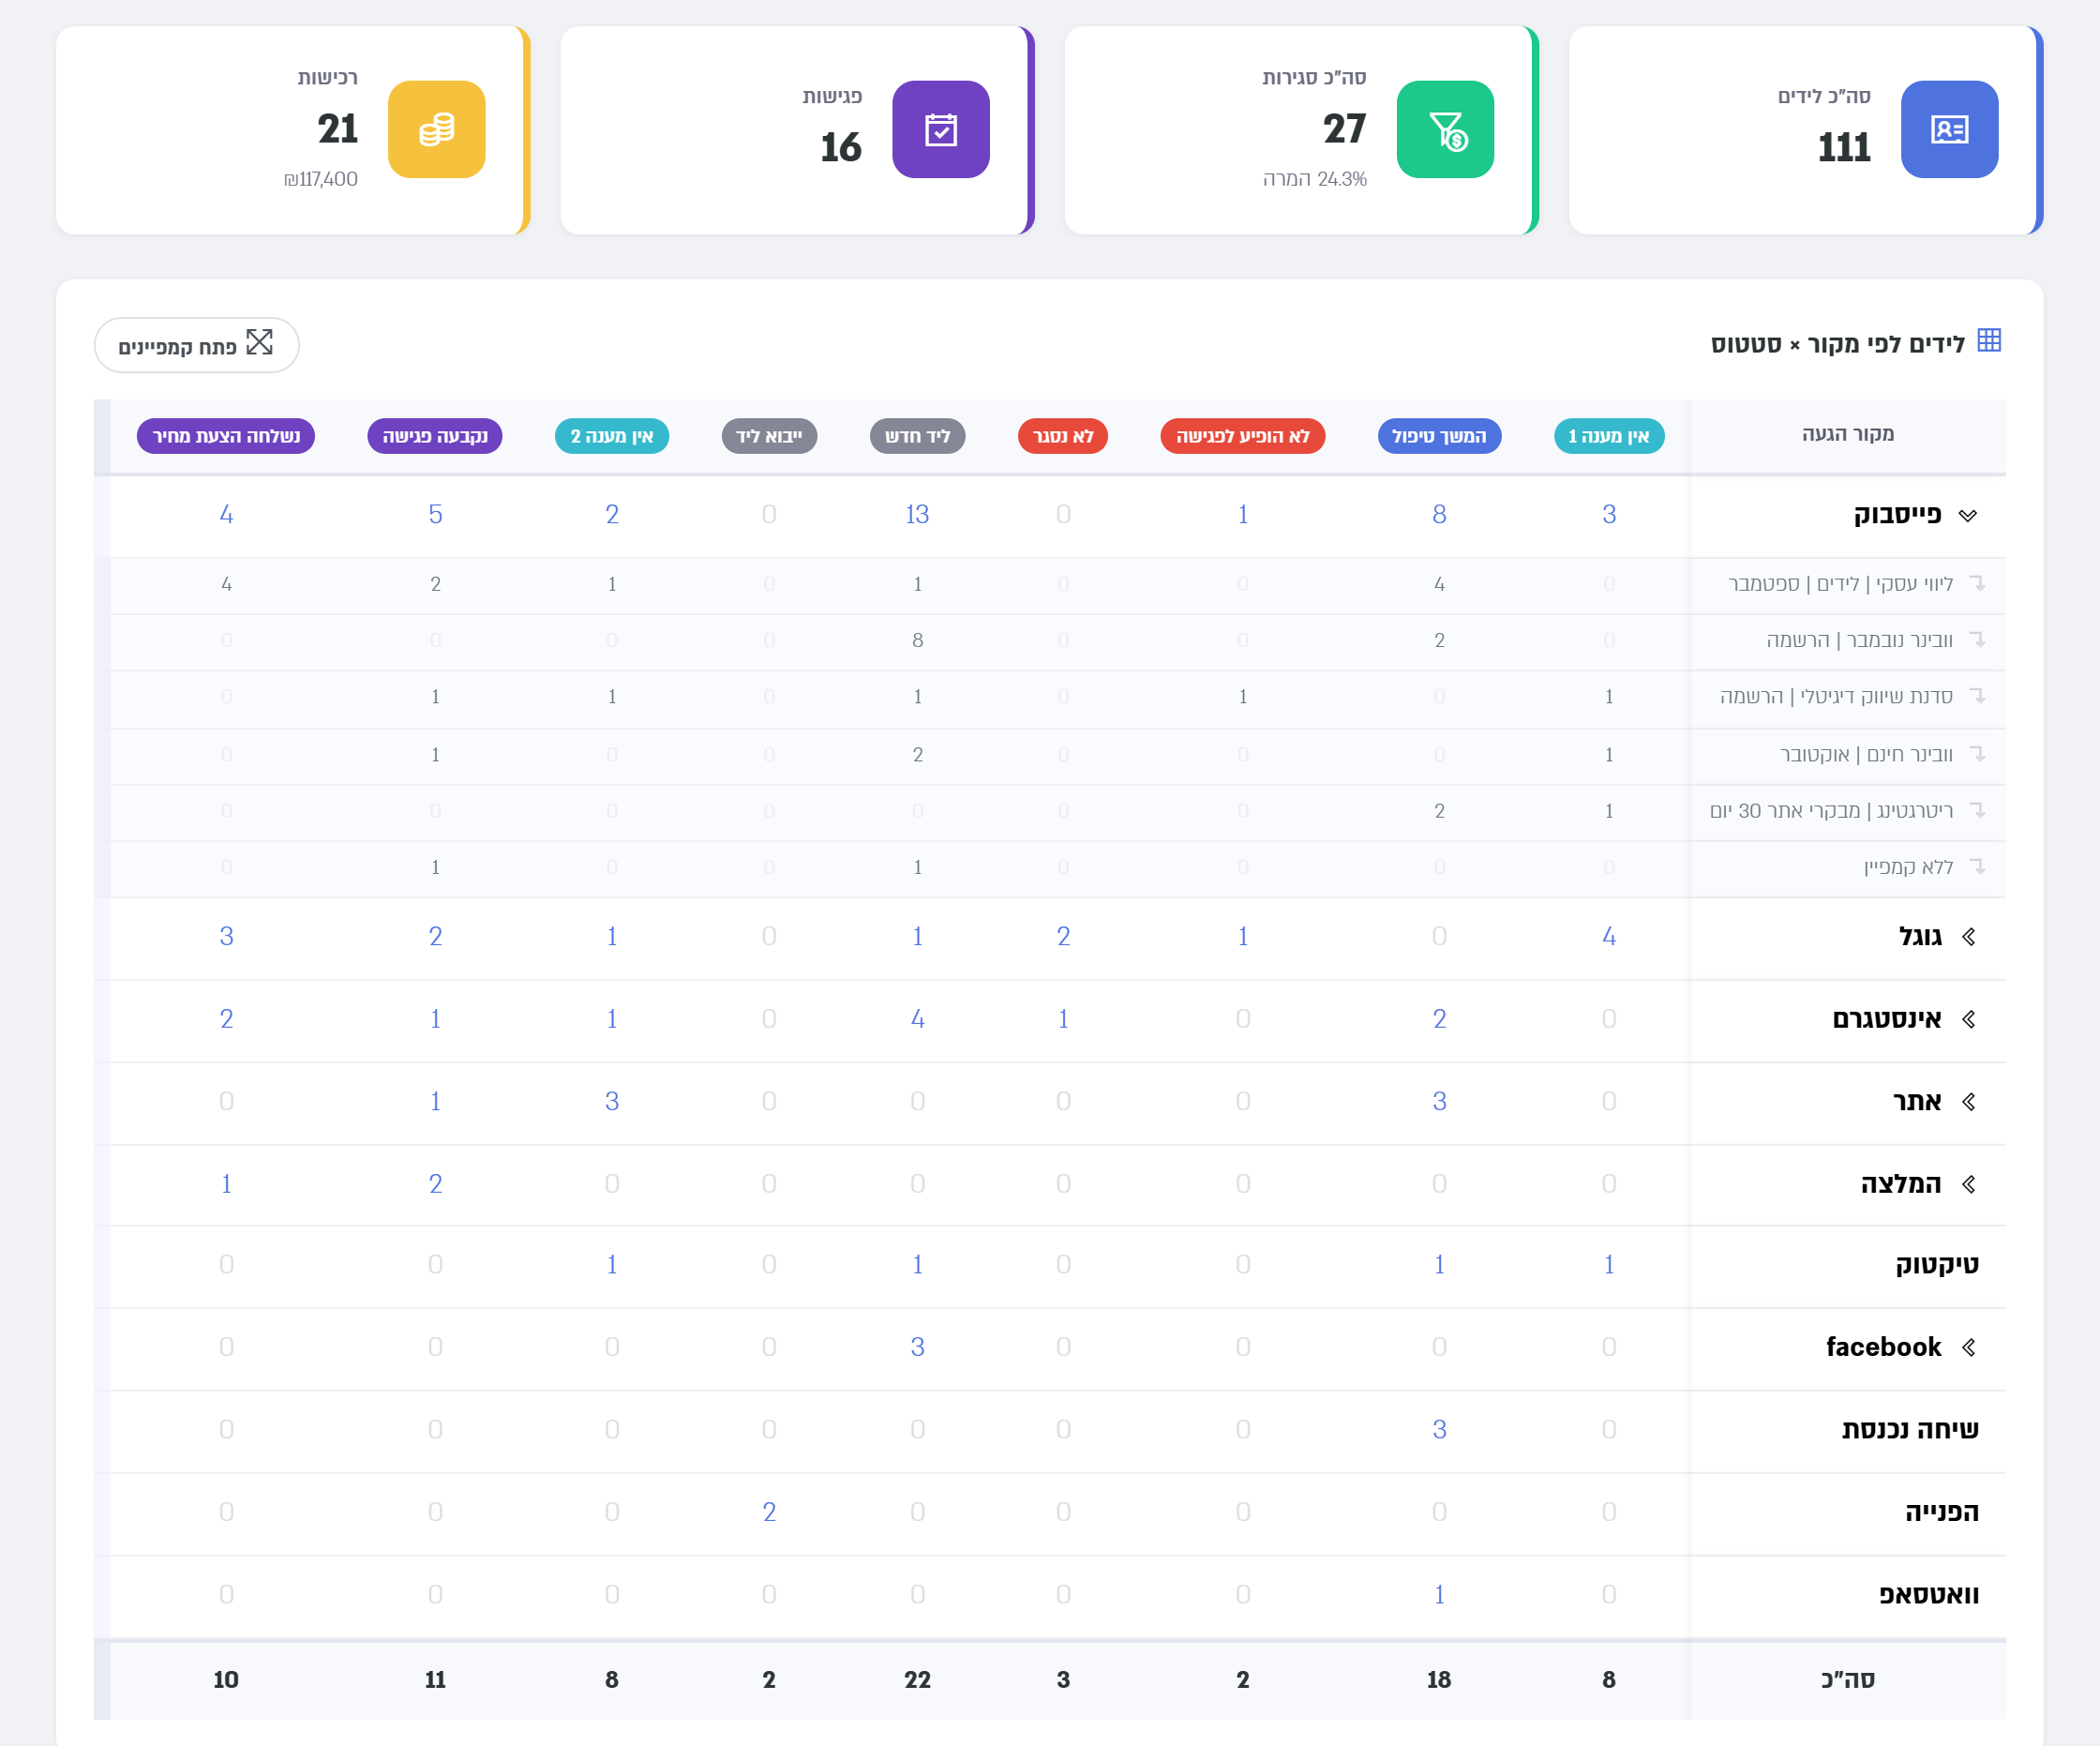Expand the facebook source row
The height and width of the screenshot is (1746, 2100).
[1968, 1347]
